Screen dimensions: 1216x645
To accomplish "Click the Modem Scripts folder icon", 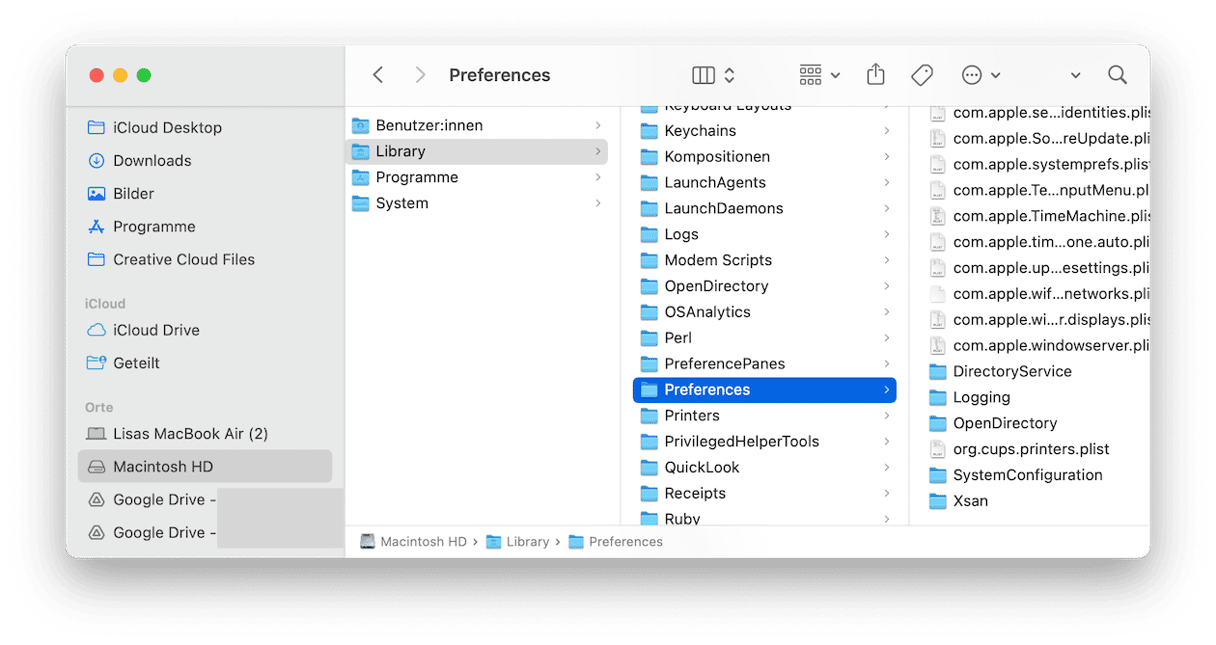I will 648,260.
